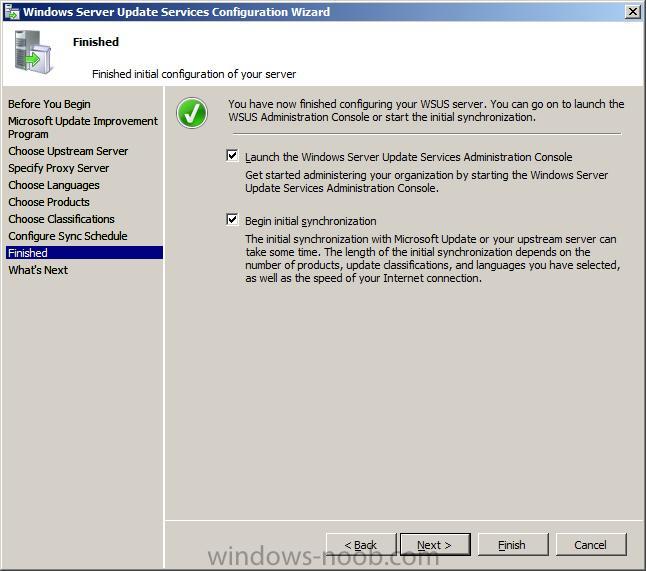The image size is (646, 571).
Task: Open Microsoft Update Improvement Program step
Action: pos(83,127)
